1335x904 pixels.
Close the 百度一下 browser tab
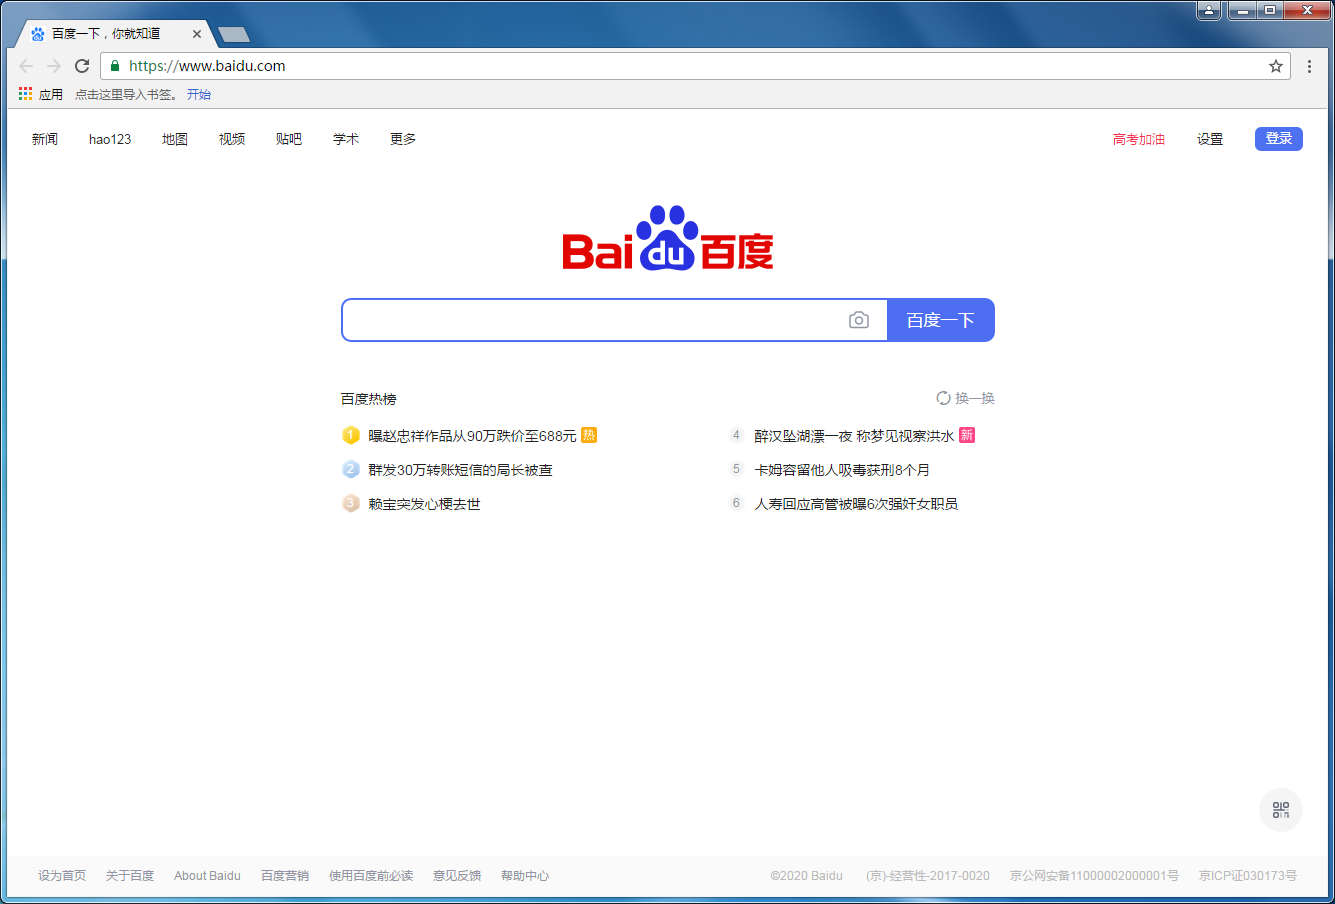point(197,34)
